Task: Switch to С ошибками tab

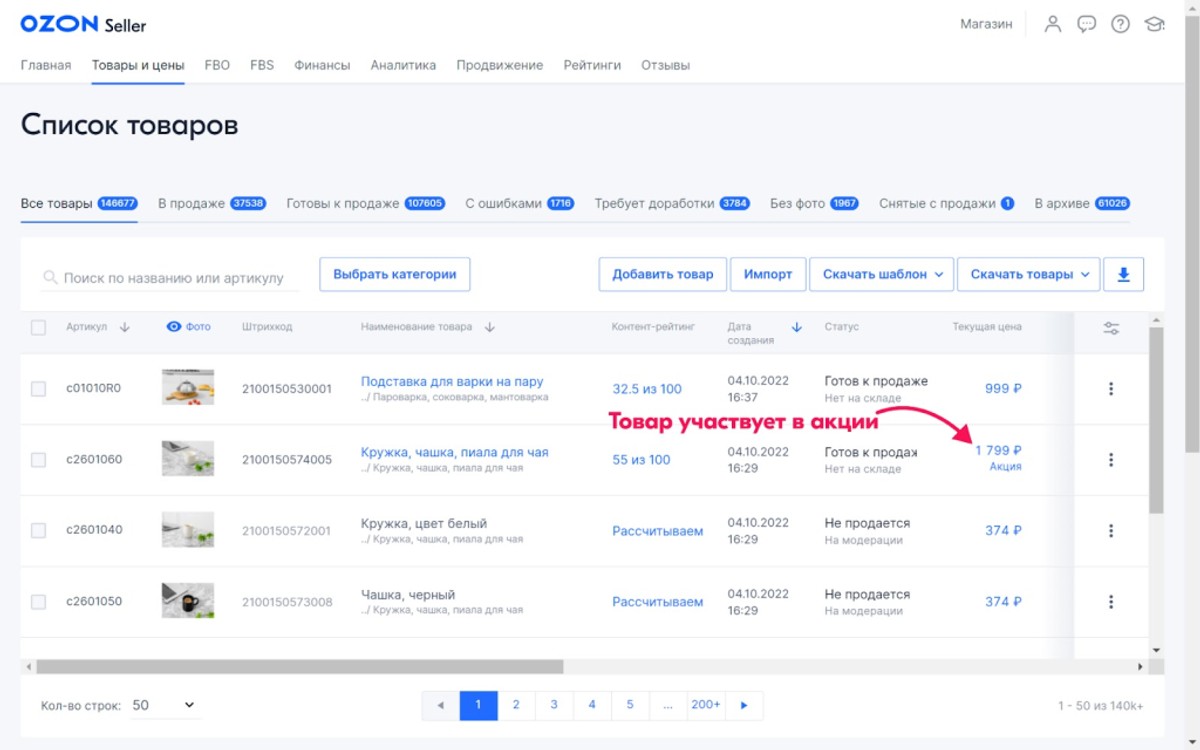Action: [520, 203]
